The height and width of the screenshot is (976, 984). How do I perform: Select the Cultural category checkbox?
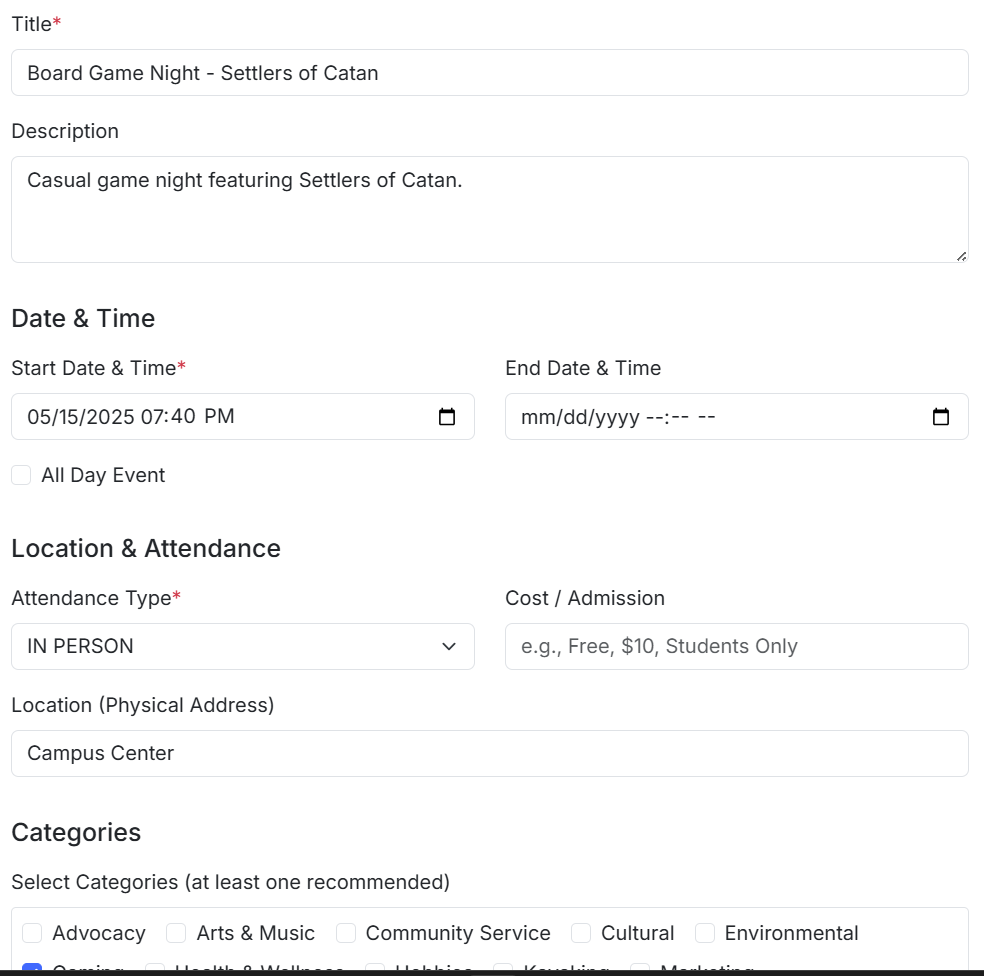(581, 933)
